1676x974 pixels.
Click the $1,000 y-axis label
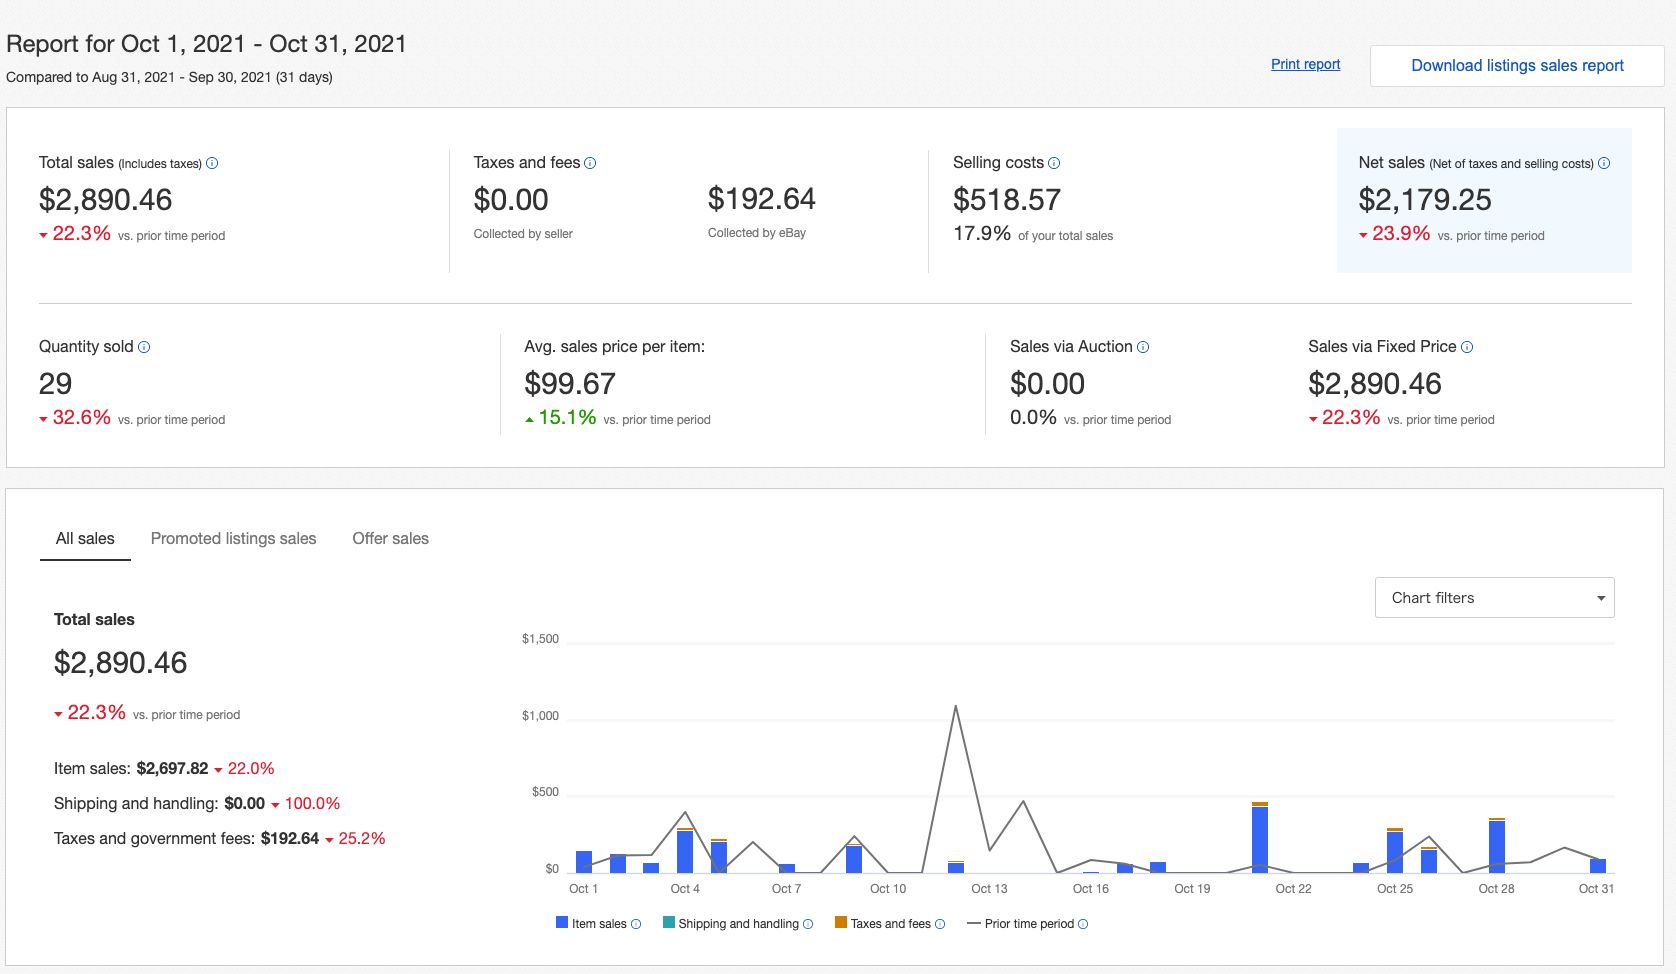tap(540, 716)
